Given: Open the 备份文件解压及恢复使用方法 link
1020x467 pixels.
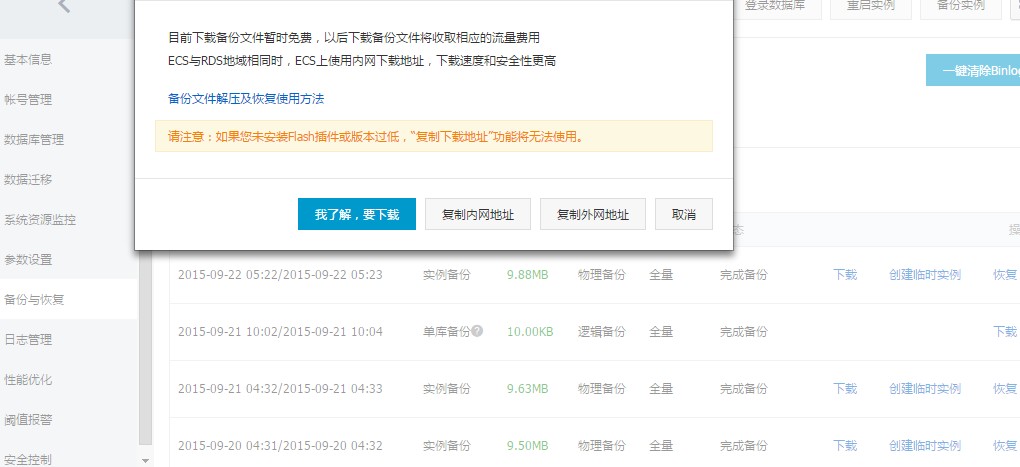Looking at the screenshot, I should tap(246, 98).
